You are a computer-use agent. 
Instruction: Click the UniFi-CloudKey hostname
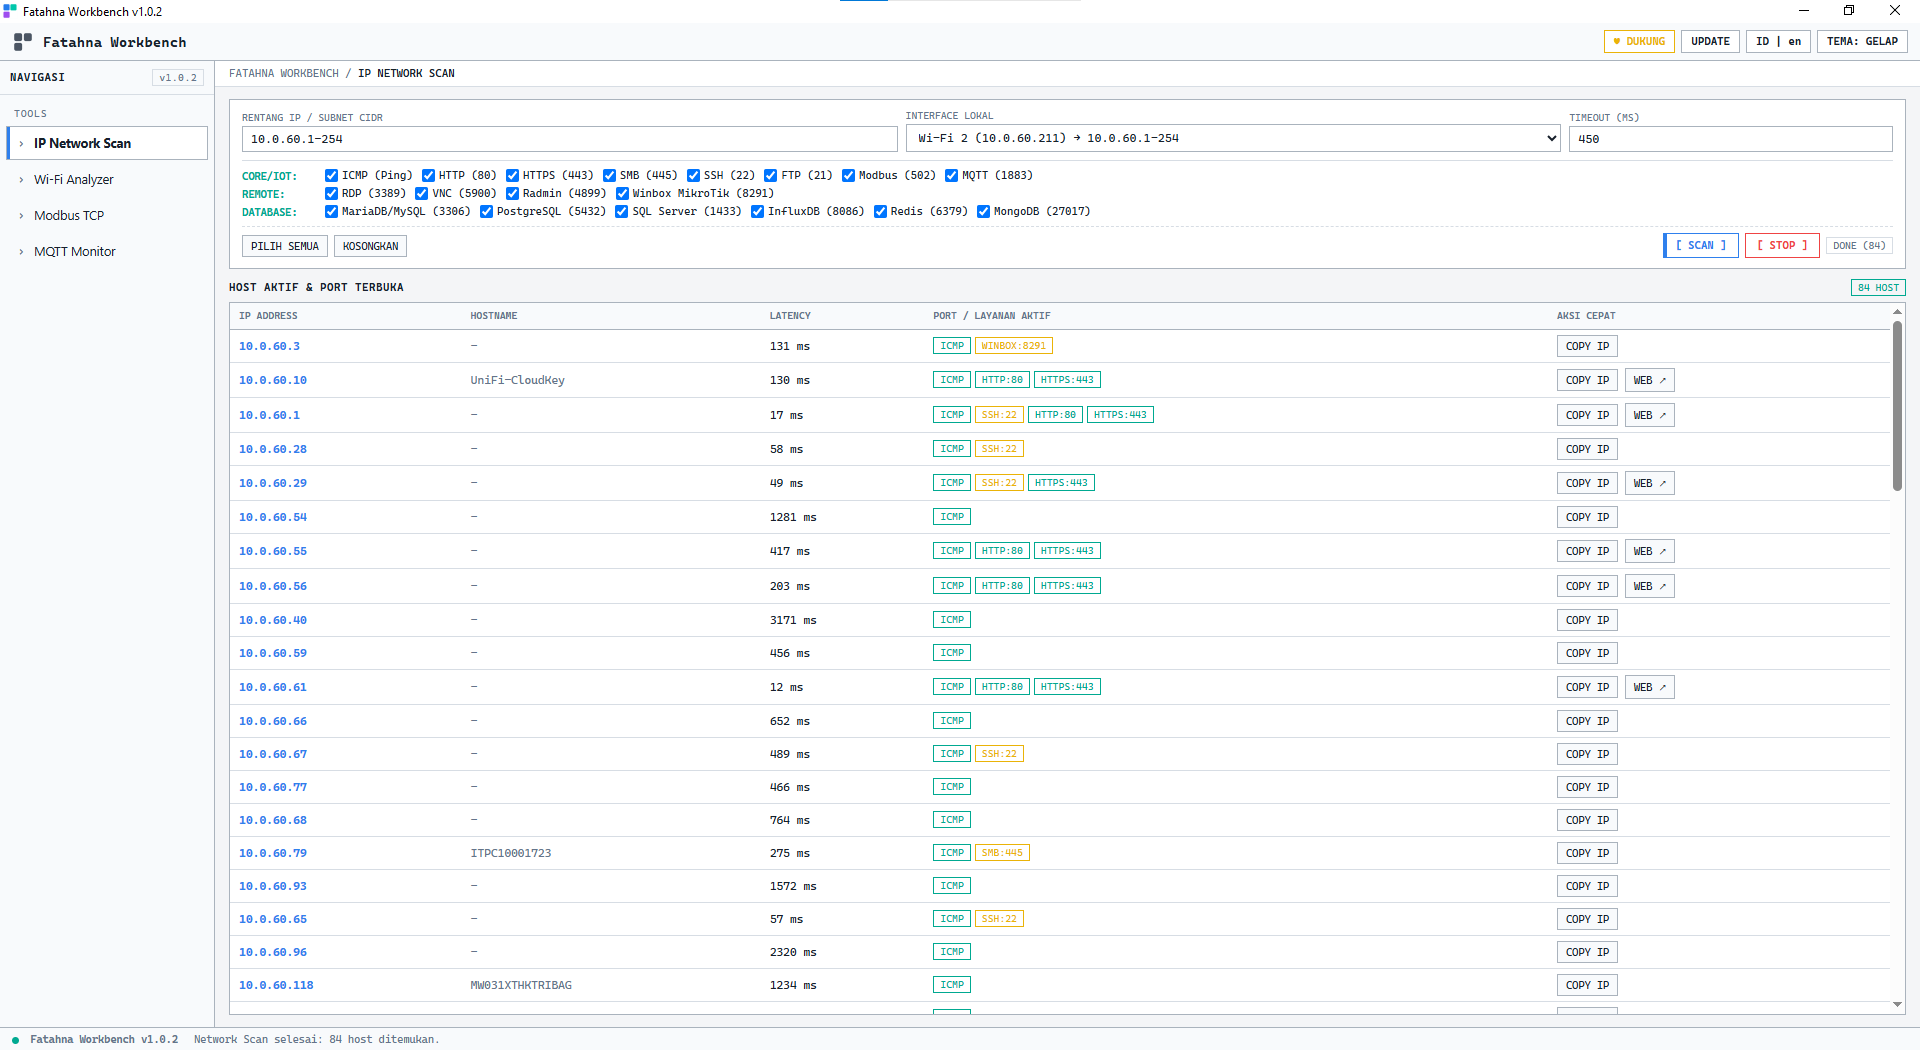point(517,380)
